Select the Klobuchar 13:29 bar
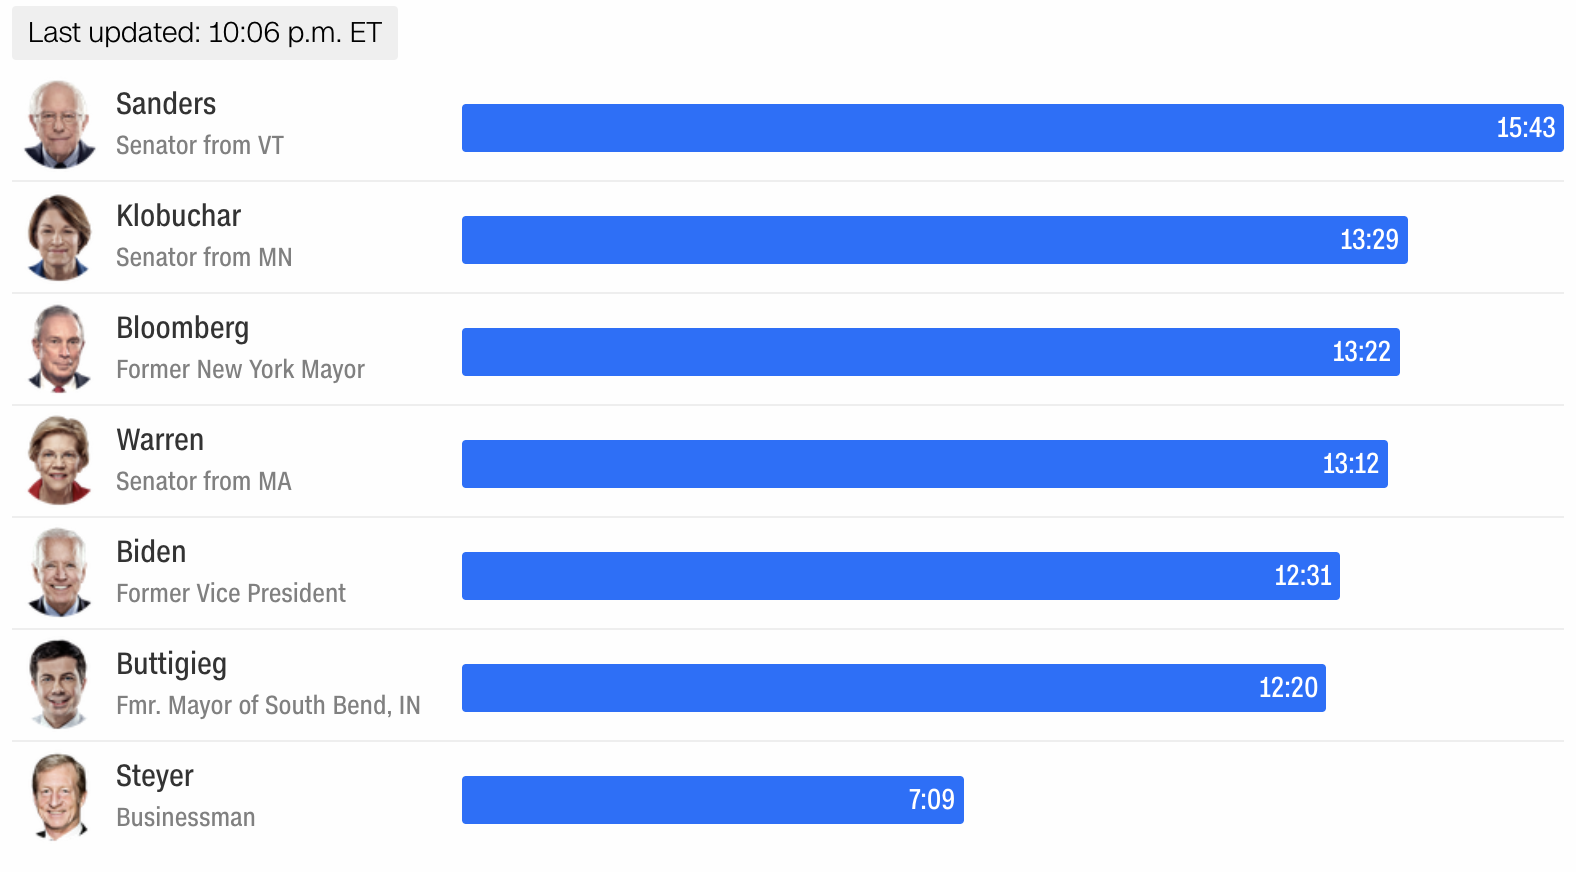Image resolution: width=1576 pixels, height=872 pixels. (x=935, y=240)
